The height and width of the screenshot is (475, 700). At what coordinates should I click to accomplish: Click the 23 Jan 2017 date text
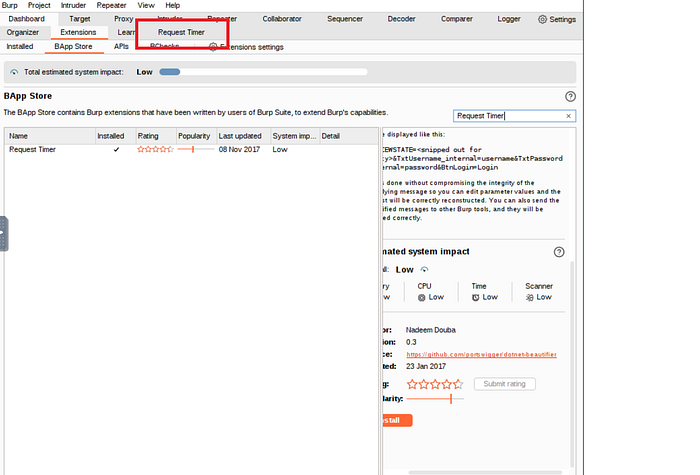(x=426, y=367)
